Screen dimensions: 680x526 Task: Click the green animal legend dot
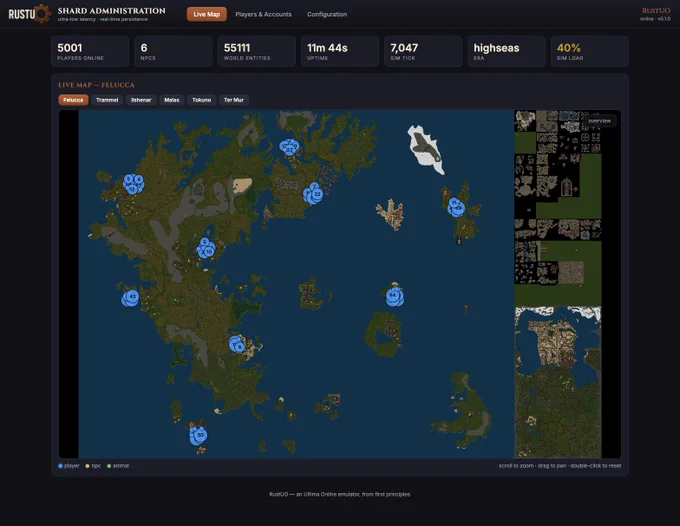[109, 466]
